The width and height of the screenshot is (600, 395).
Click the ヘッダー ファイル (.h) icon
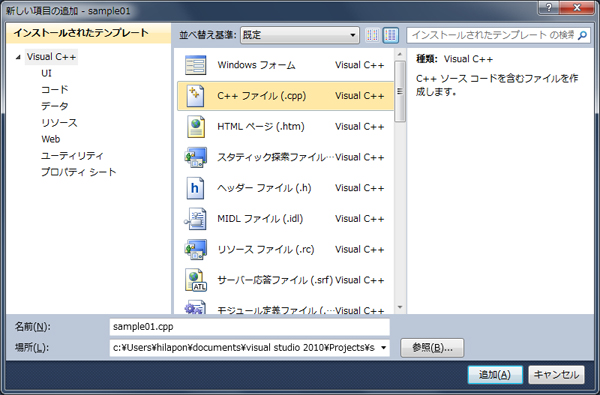(195, 188)
